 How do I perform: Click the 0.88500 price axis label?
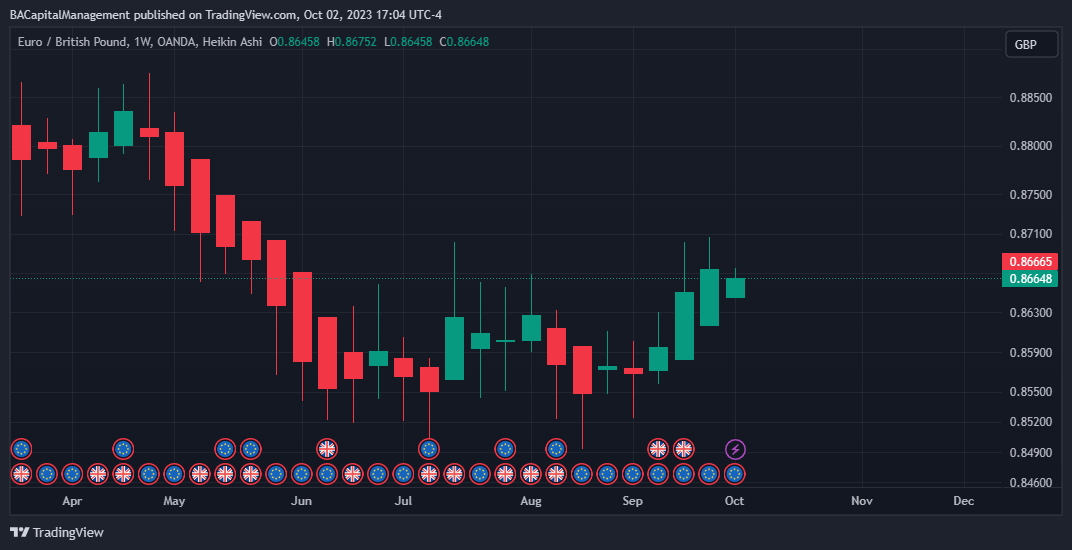(x=1031, y=98)
